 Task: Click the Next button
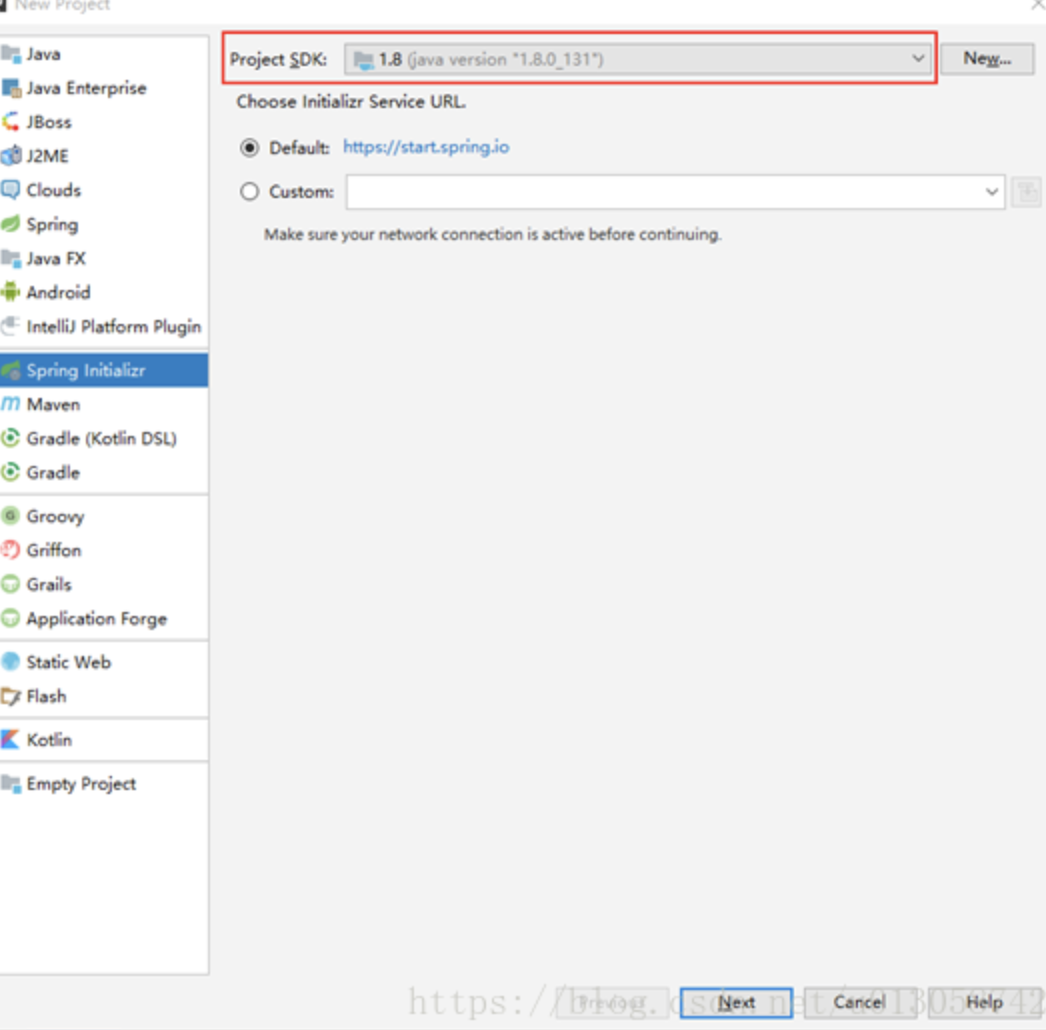click(736, 1003)
